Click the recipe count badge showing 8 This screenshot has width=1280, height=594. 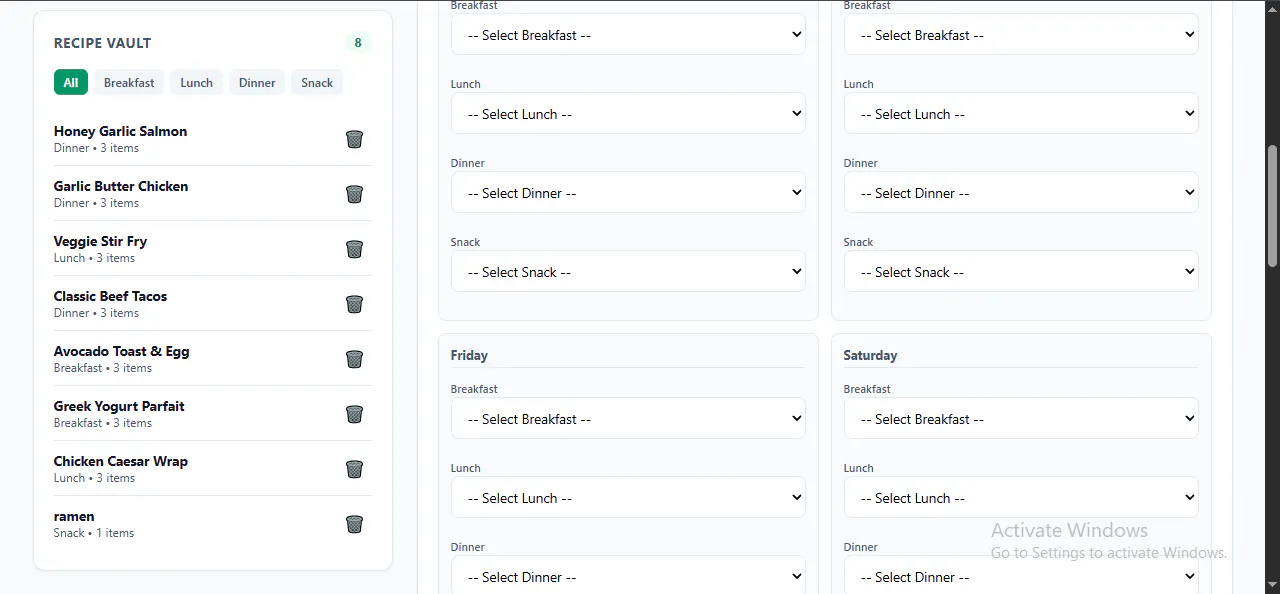tap(358, 43)
